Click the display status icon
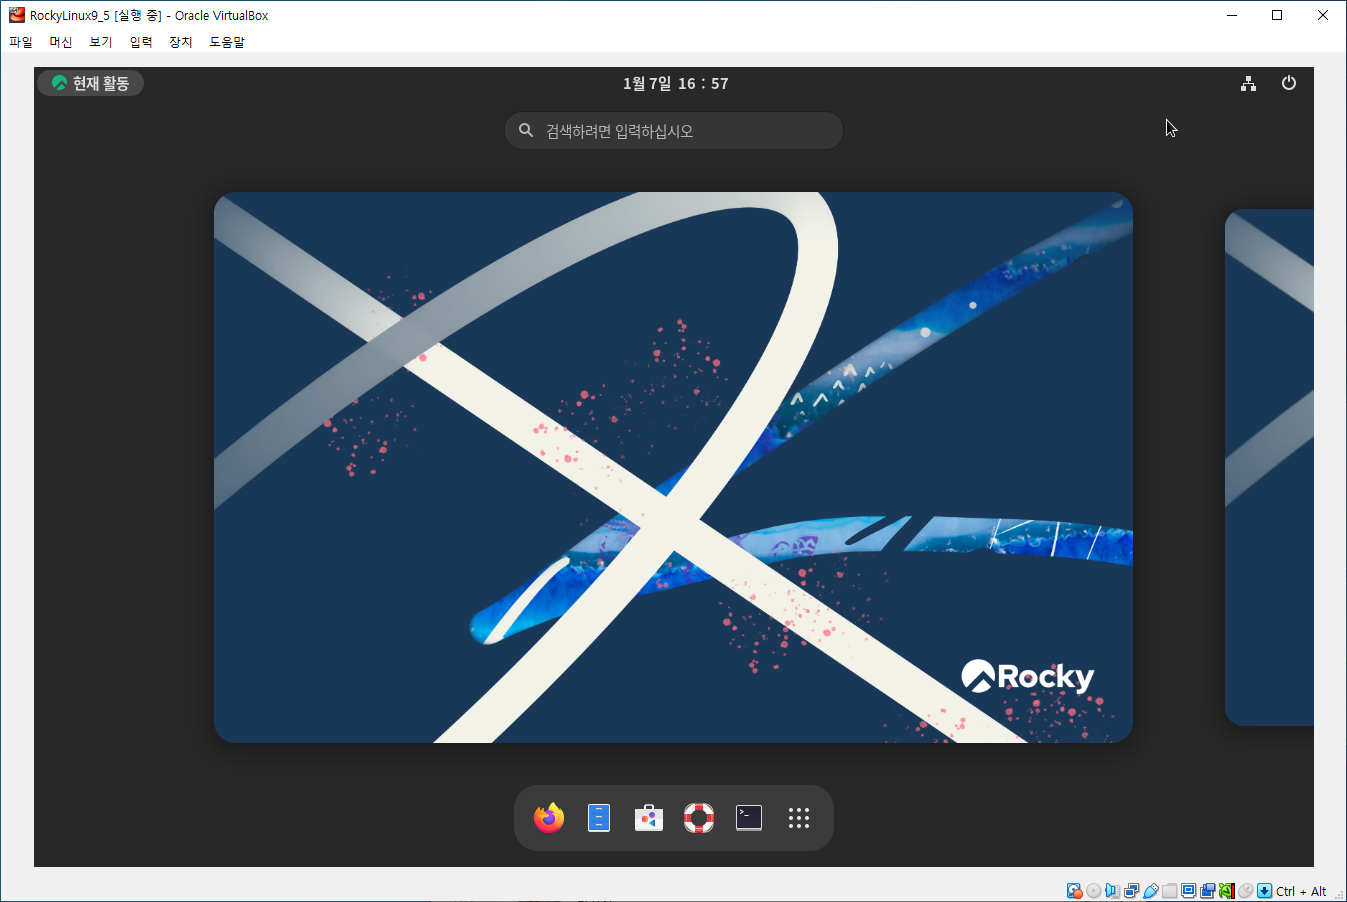The width and height of the screenshot is (1347, 902). [x=1188, y=891]
